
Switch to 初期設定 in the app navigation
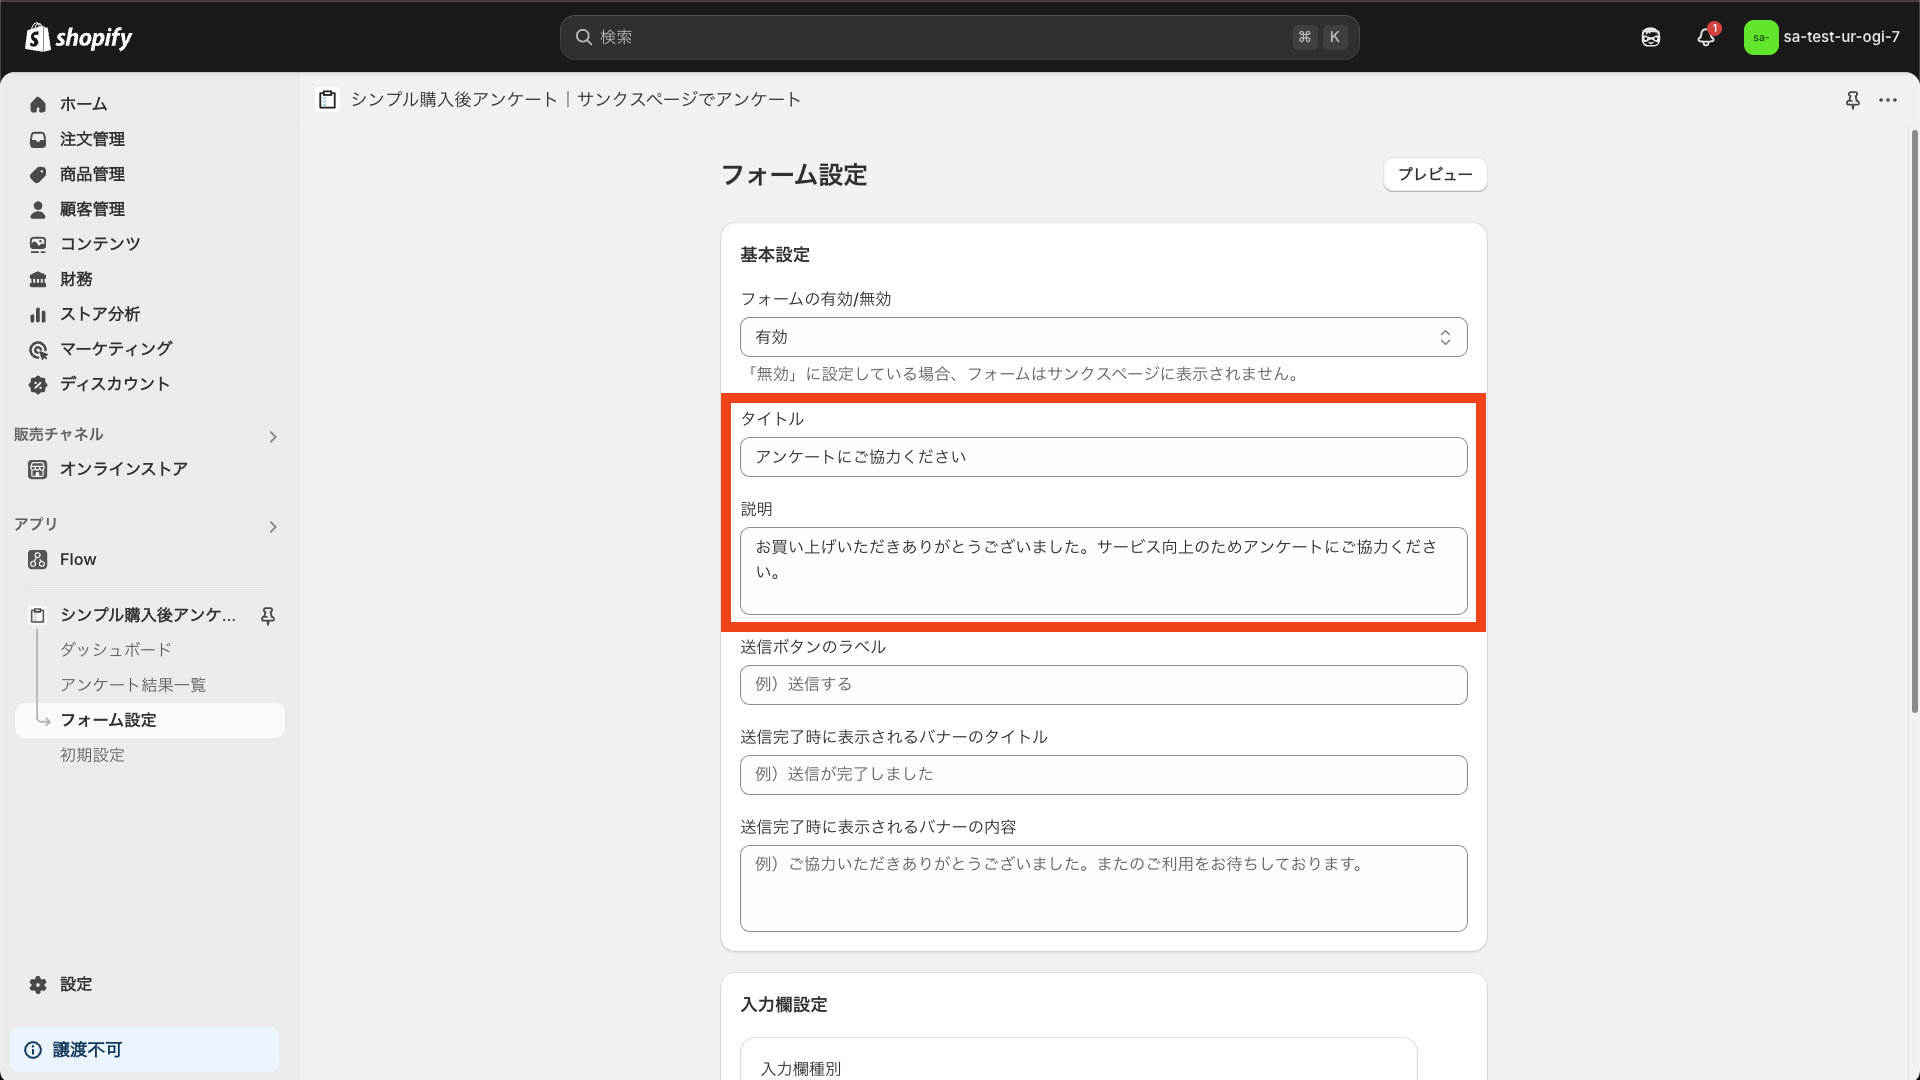pos(92,755)
